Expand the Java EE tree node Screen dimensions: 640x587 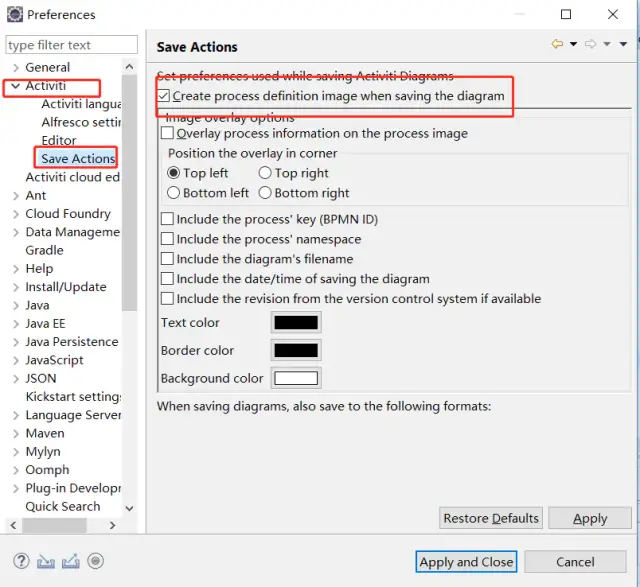(16, 324)
